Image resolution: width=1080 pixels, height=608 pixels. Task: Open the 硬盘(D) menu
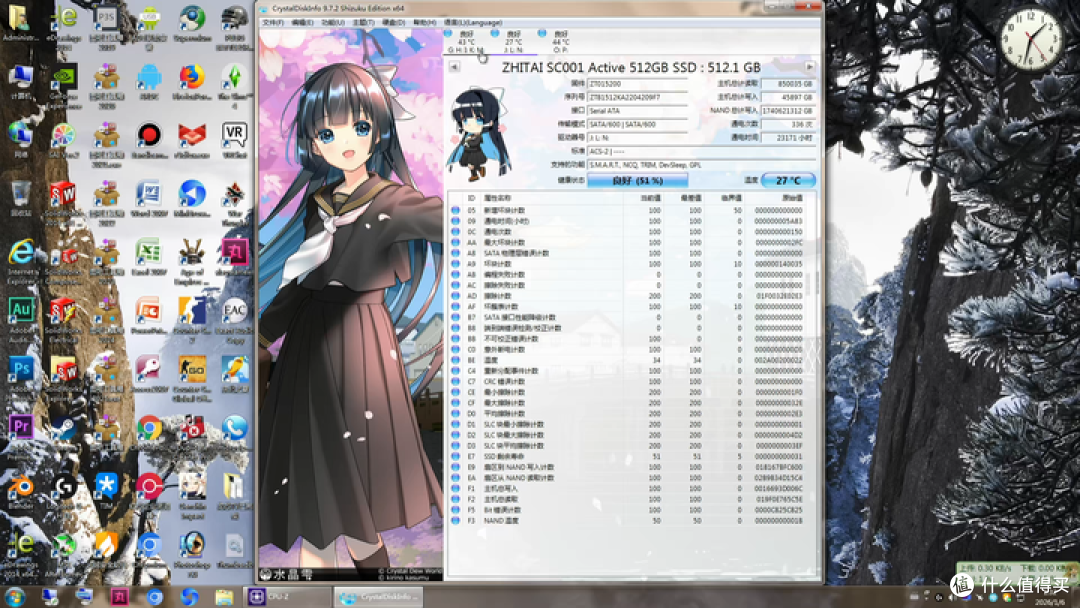click(394, 23)
